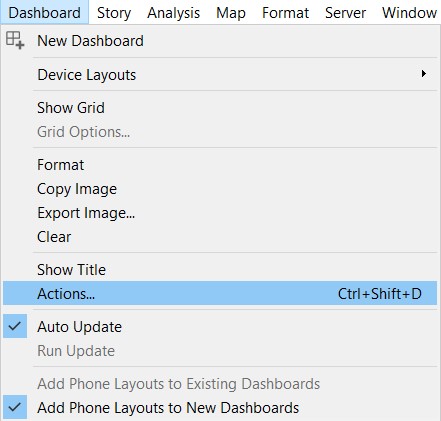Viewport: 441px width, 421px height.
Task: Select Copy Image
Action: click(x=220, y=189)
